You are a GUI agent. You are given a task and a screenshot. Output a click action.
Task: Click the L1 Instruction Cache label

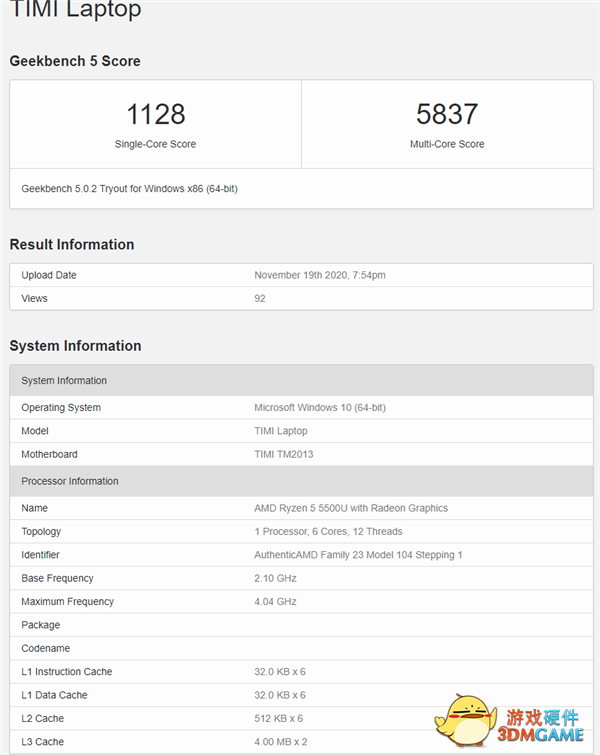66,672
